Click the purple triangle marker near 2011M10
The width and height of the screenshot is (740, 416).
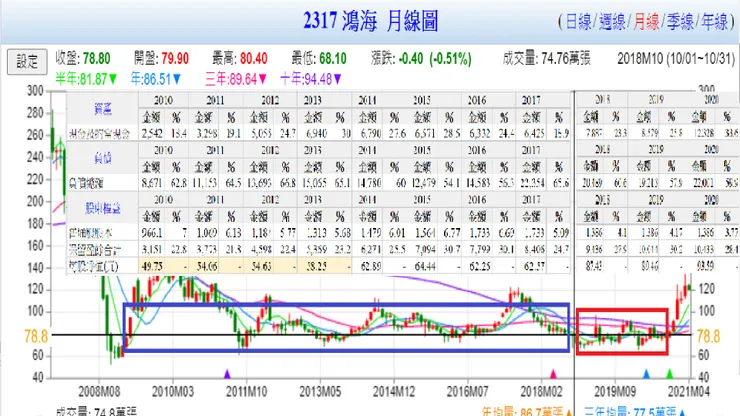(x=227, y=374)
